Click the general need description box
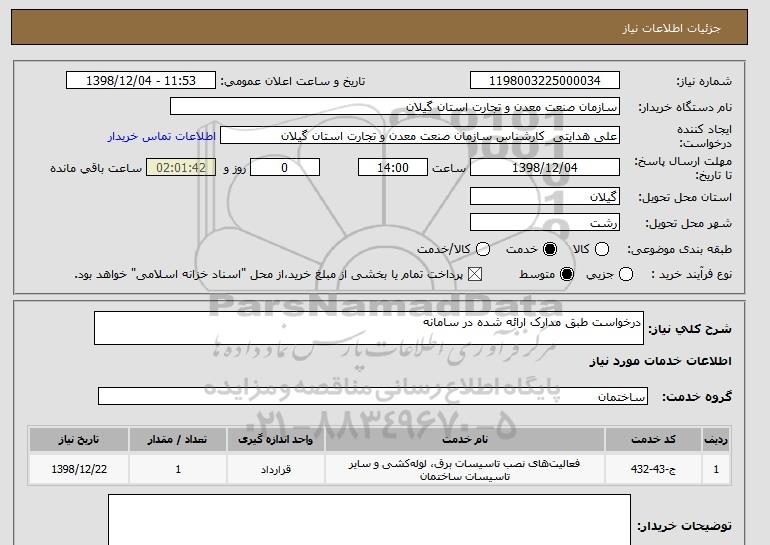770x545 pixels. (x=370, y=328)
